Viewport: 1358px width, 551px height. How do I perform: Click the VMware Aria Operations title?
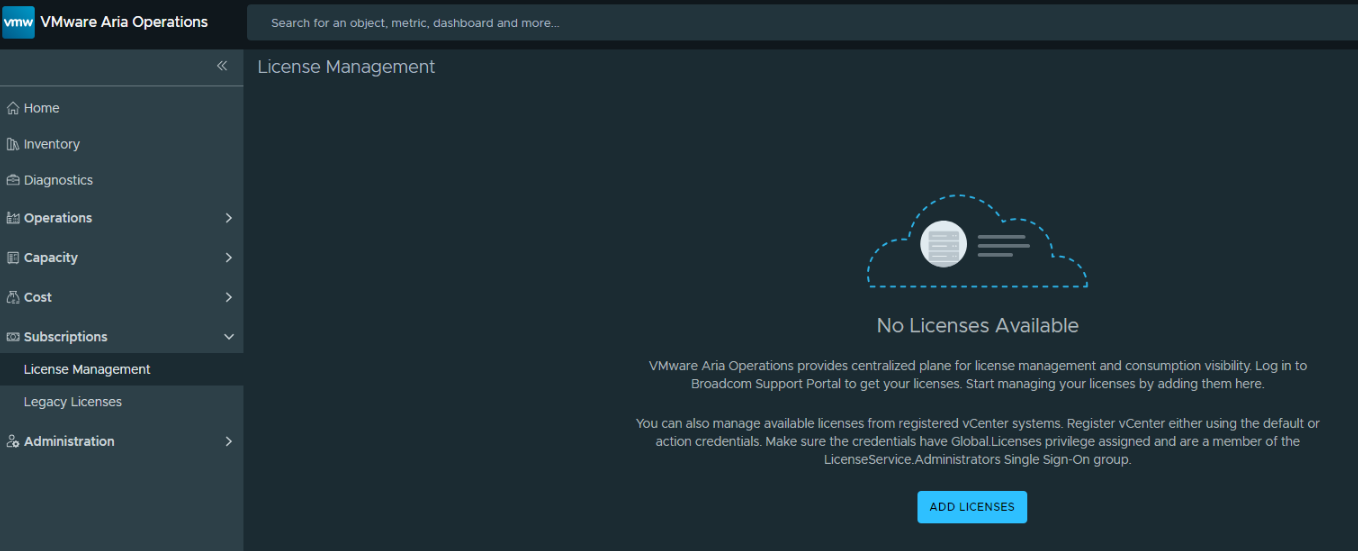click(x=124, y=22)
